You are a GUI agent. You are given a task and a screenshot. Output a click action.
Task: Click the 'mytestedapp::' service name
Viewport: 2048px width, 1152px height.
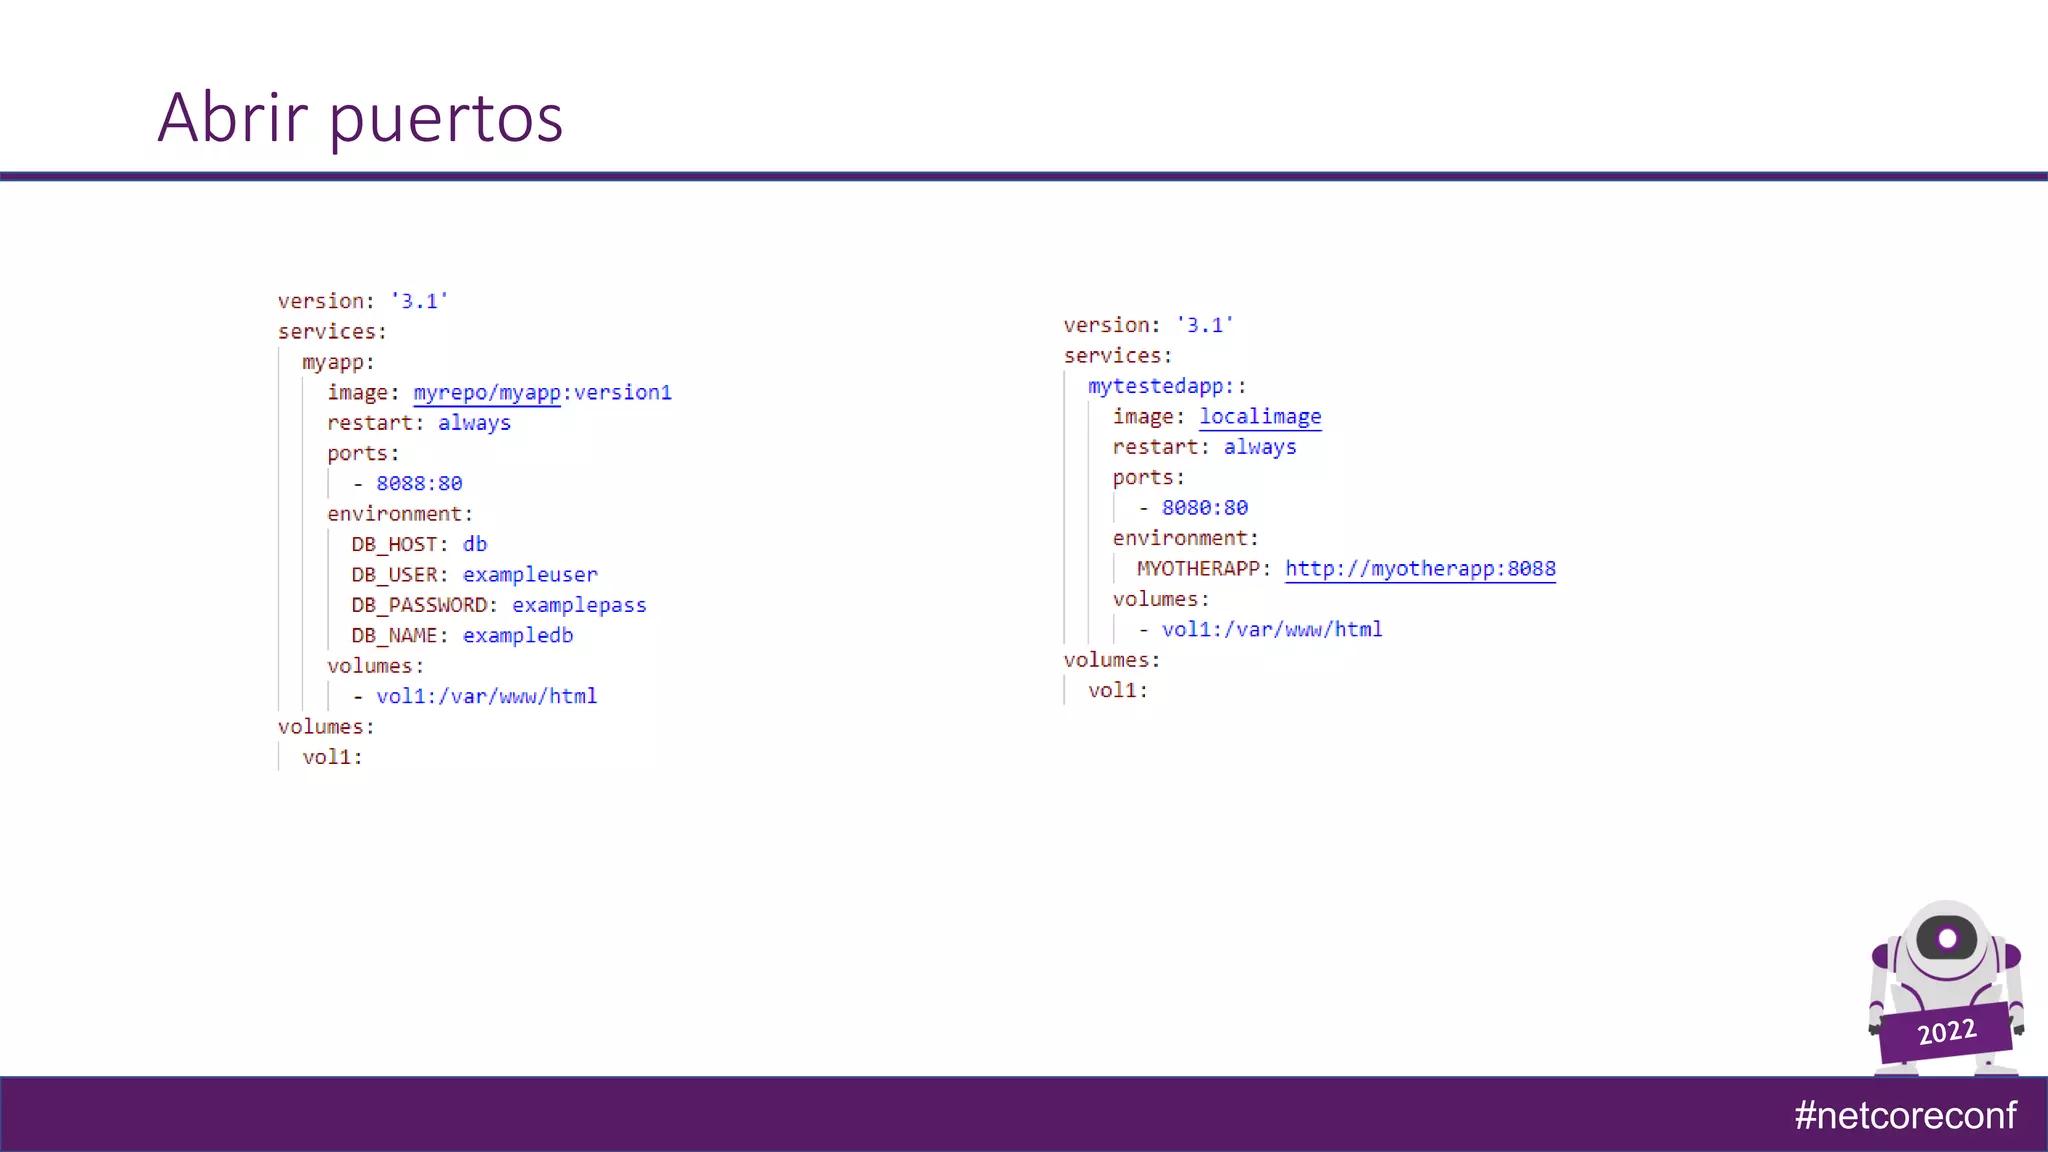click(1167, 386)
